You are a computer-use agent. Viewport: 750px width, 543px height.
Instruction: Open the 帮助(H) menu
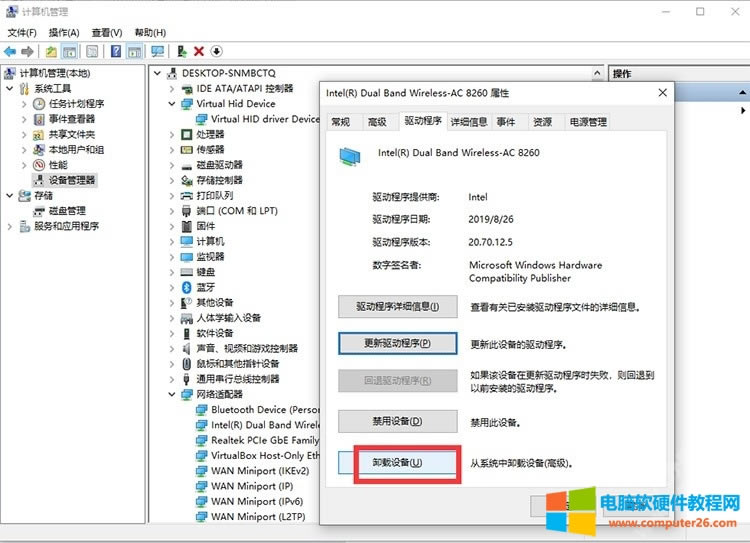(150, 33)
